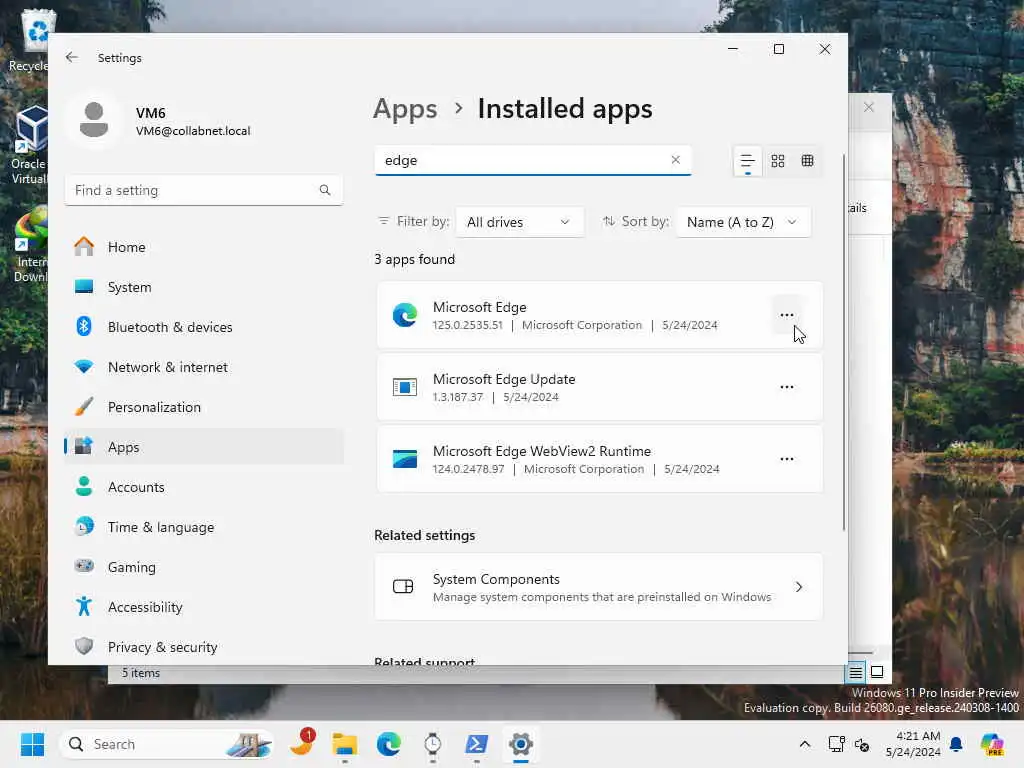Click the network status tray icon
This screenshot has height=768, width=1024.
point(836,744)
